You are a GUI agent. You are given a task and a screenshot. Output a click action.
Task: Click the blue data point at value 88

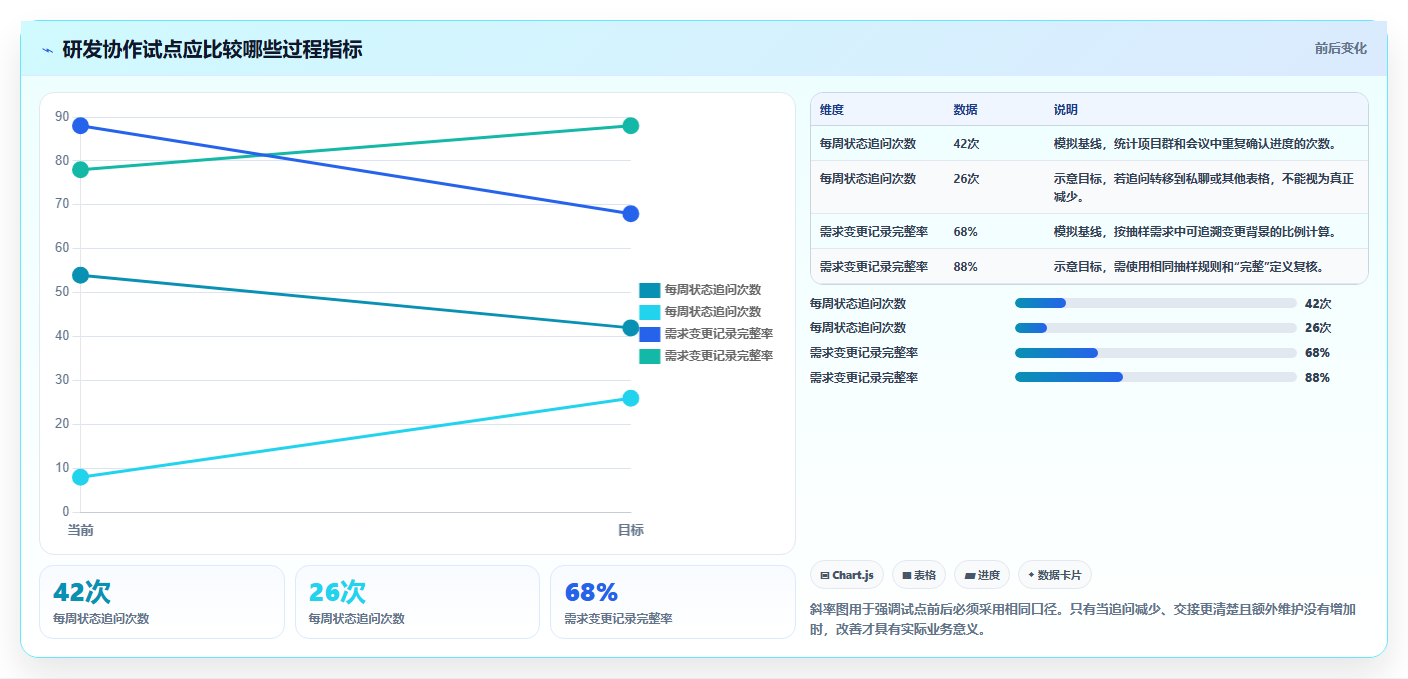pyautogui.click(x=81, y=126)
